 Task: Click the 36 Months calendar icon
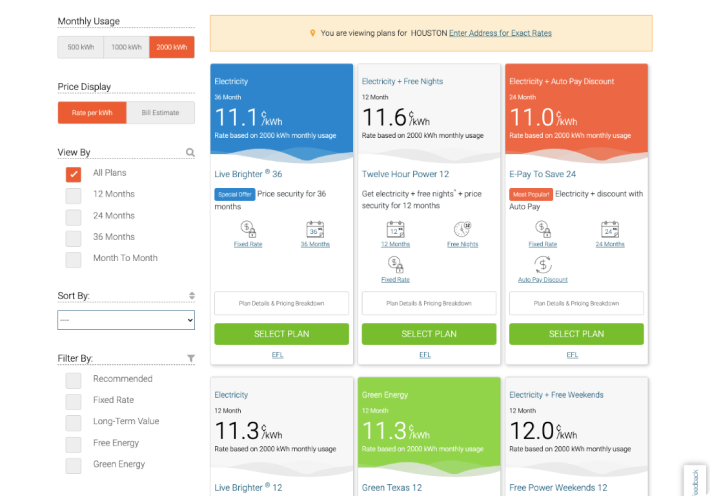[315, 229]
